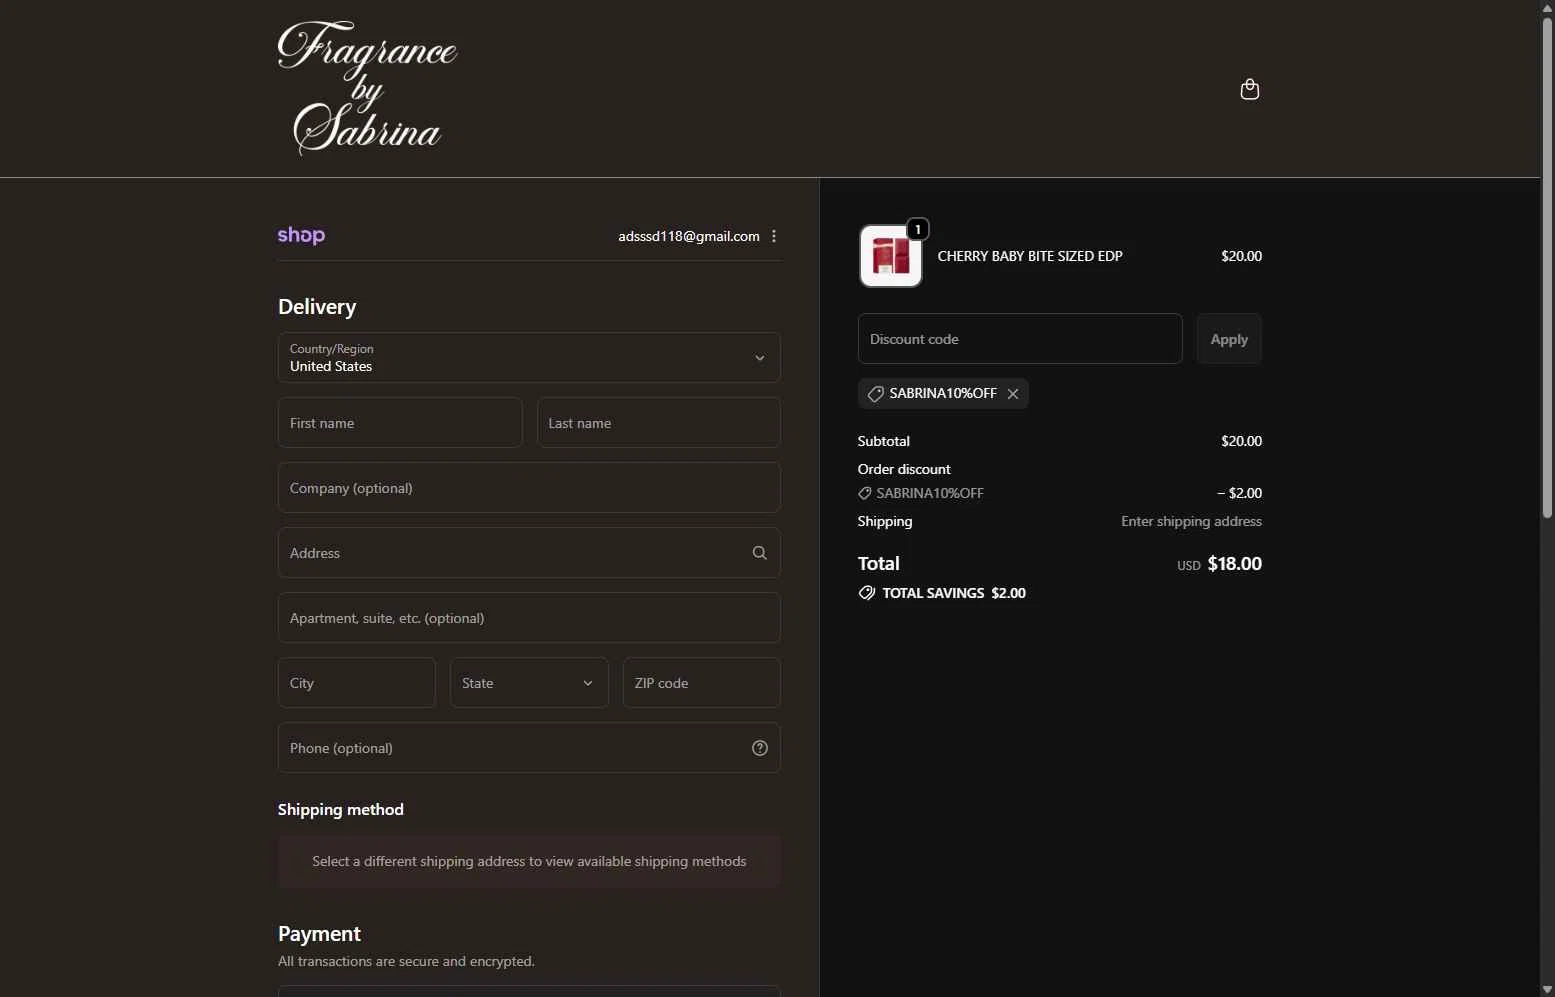Click the shipping methods notice message
The height and width of the screenshot is (997, 1555).
529,861
